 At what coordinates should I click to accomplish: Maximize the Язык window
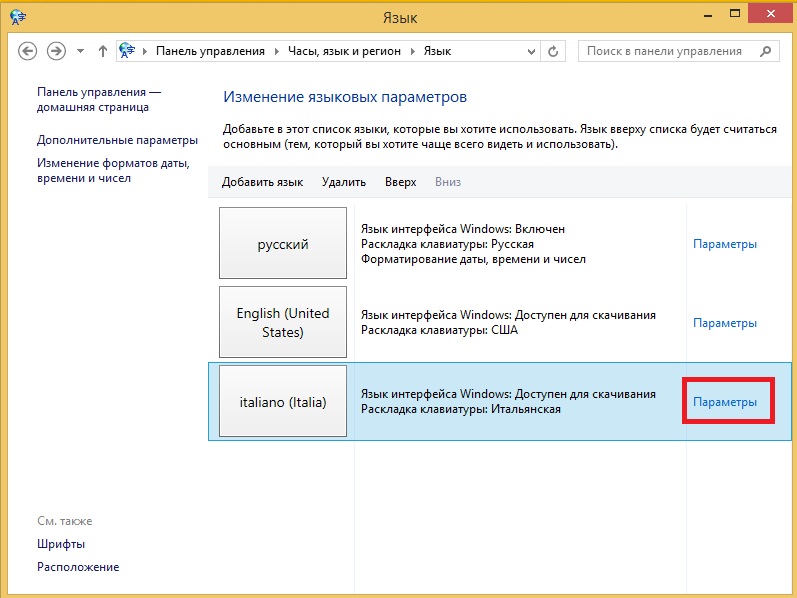(x=734, y=14)
